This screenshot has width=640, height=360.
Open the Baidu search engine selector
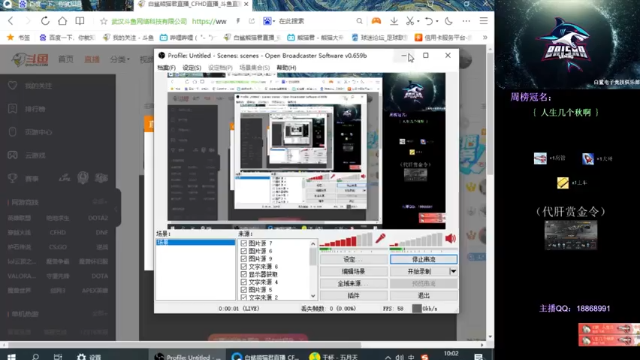pyautogui.click(x=269, y=21)
